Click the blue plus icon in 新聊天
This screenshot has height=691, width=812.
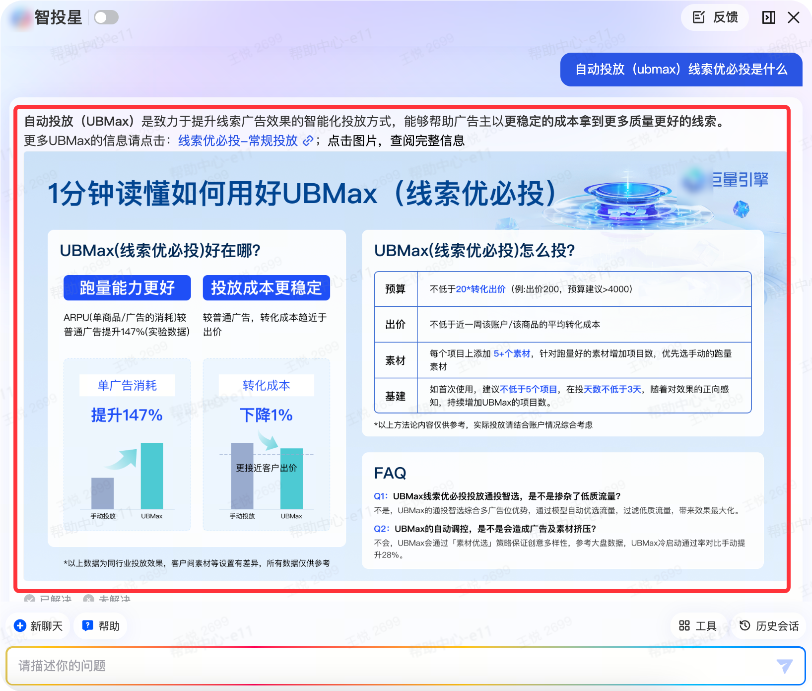(20, 626)
